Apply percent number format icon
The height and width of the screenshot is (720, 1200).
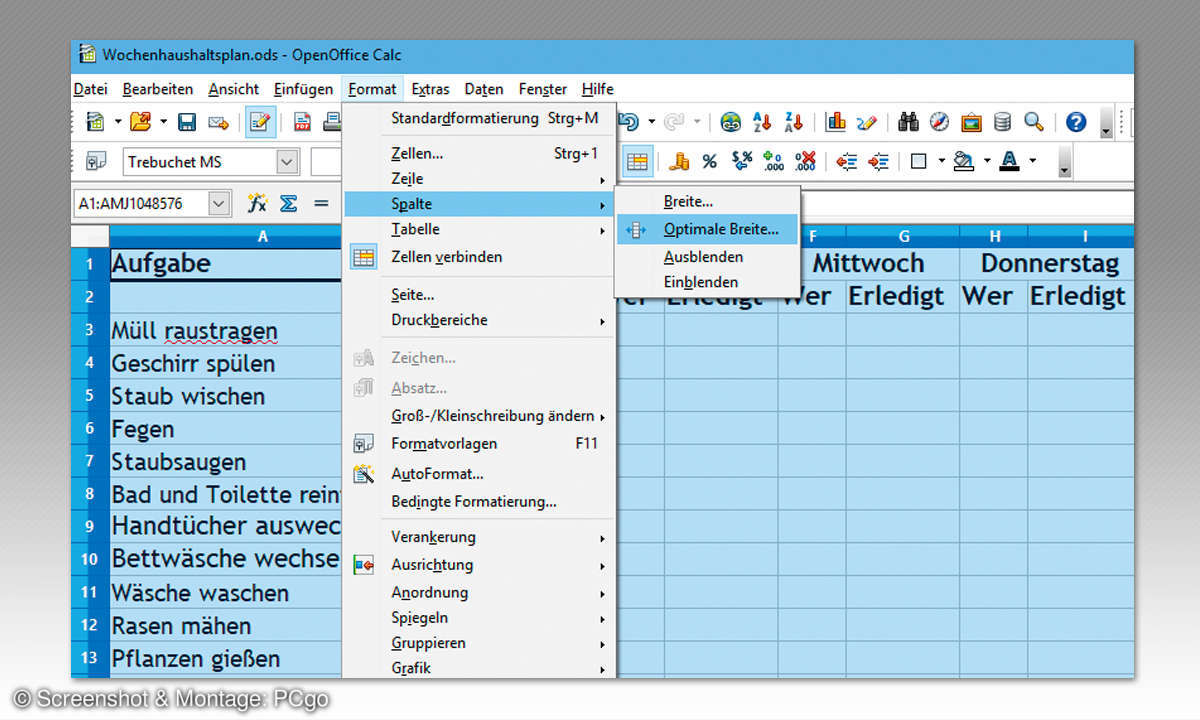tap(710, 162)
